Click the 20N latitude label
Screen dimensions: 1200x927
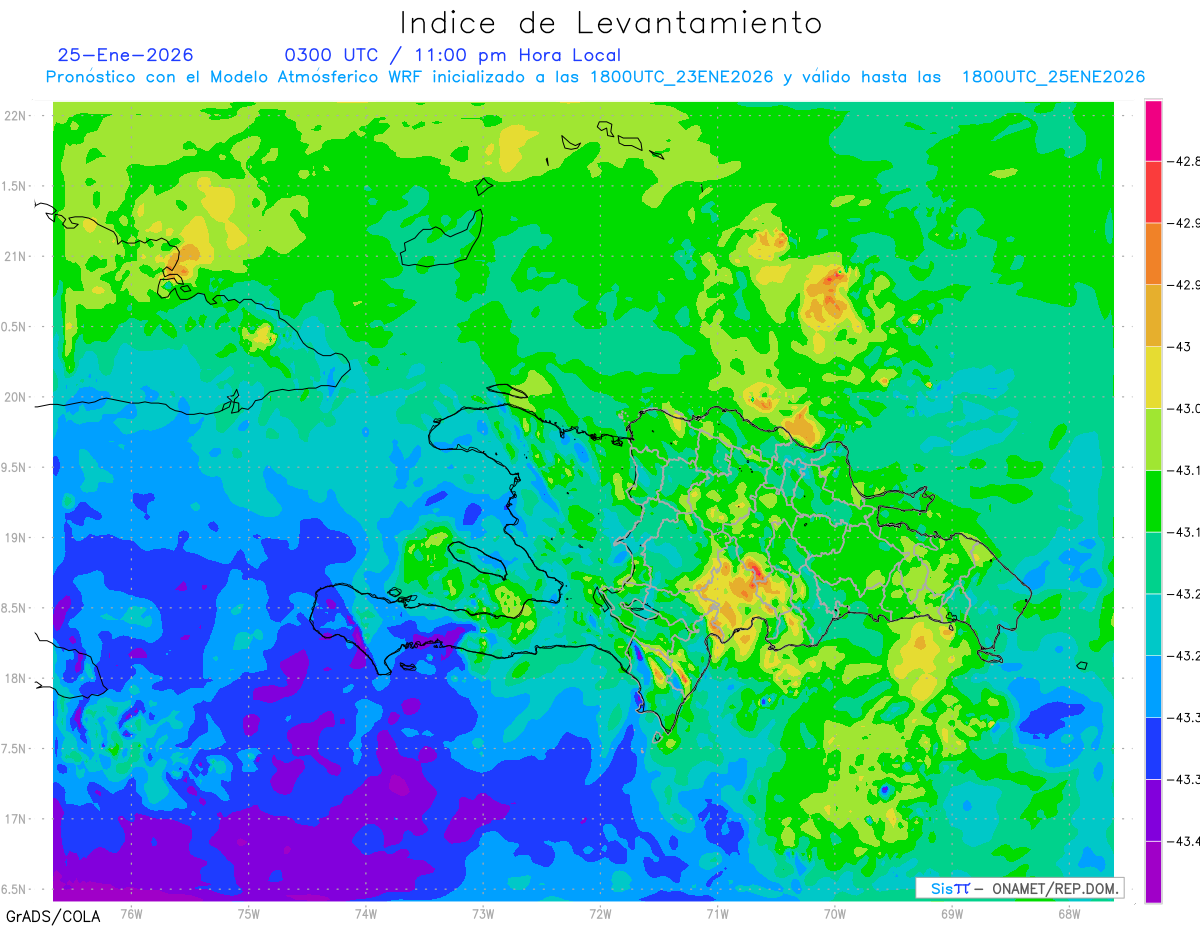pyautogui.click(x=15, y=398)
